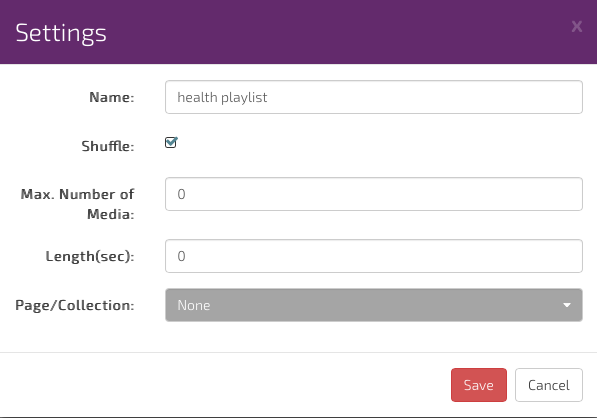Screen dimensions: 597x418
Task: Click the Max. Number of Media label
Action: point(77,204)
